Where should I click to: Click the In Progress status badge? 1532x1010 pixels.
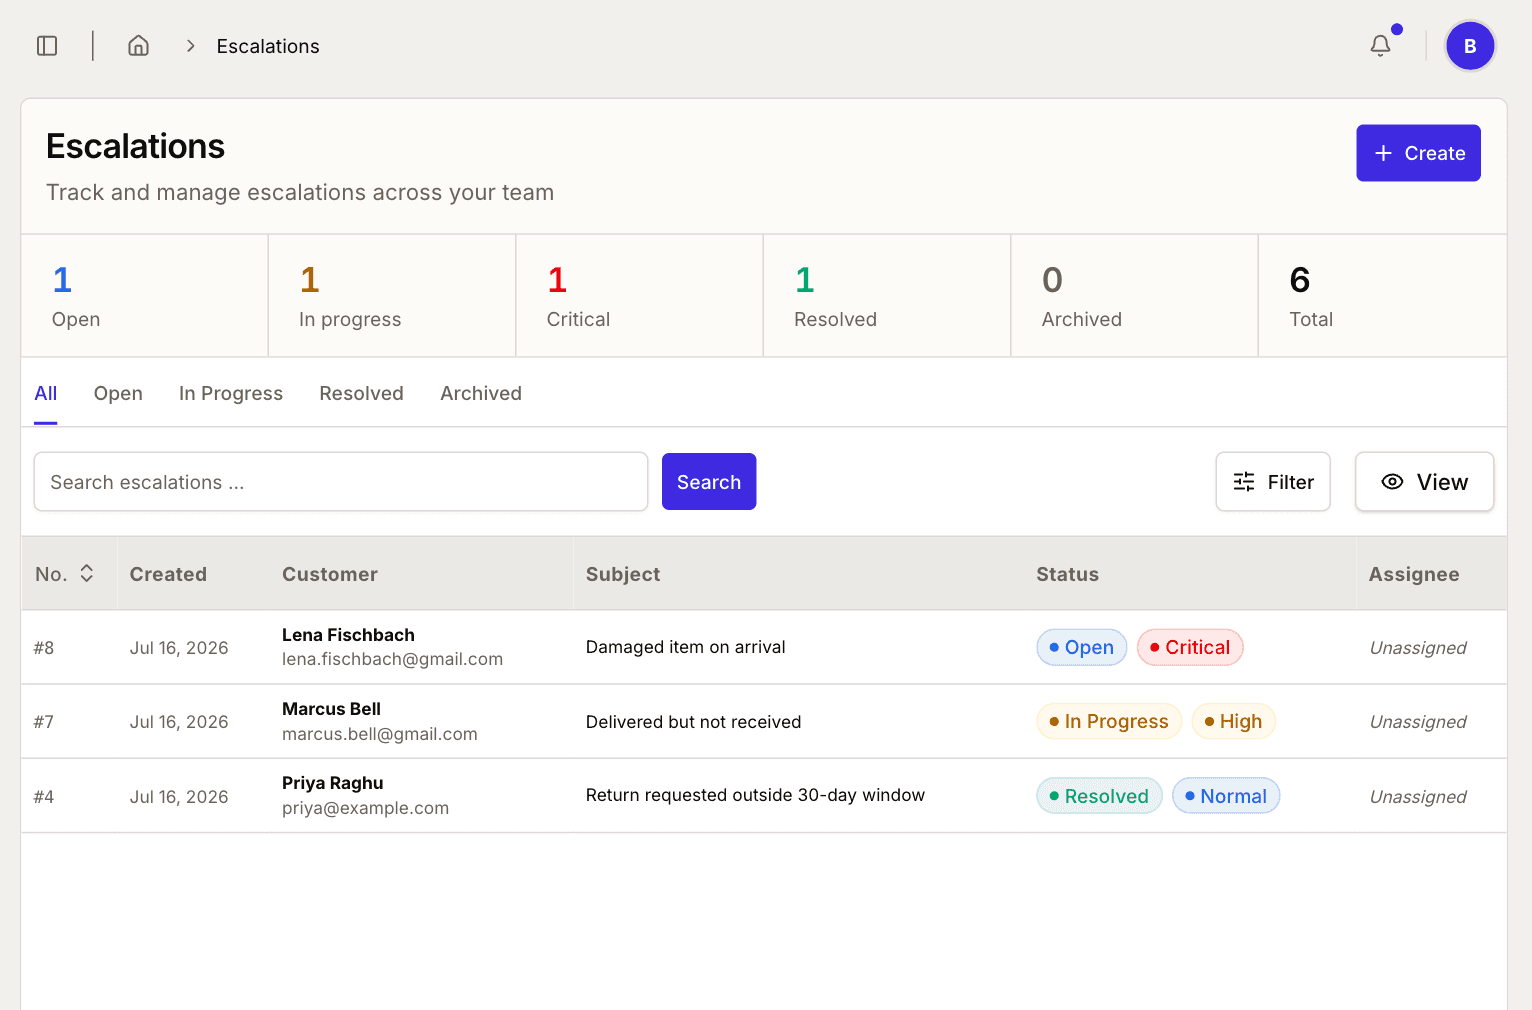[x=1109, y=721]
